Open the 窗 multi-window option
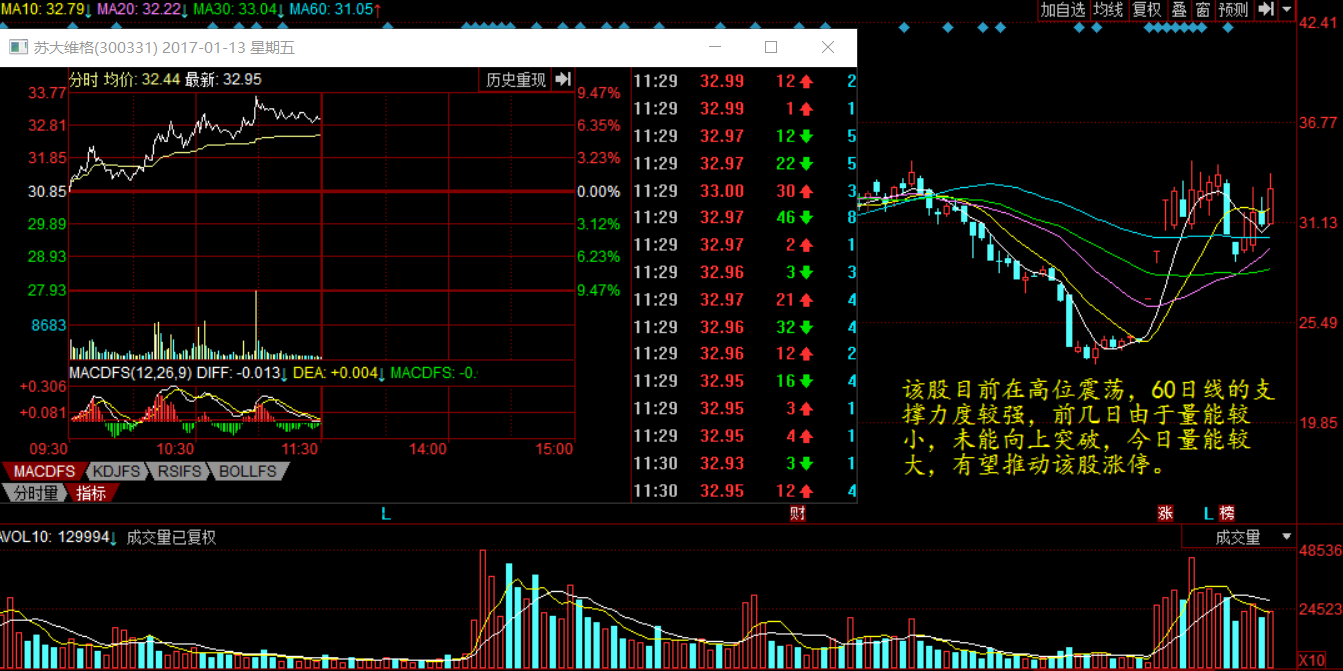This screenshot has height=671, width=1343. tap(1203, 10)
